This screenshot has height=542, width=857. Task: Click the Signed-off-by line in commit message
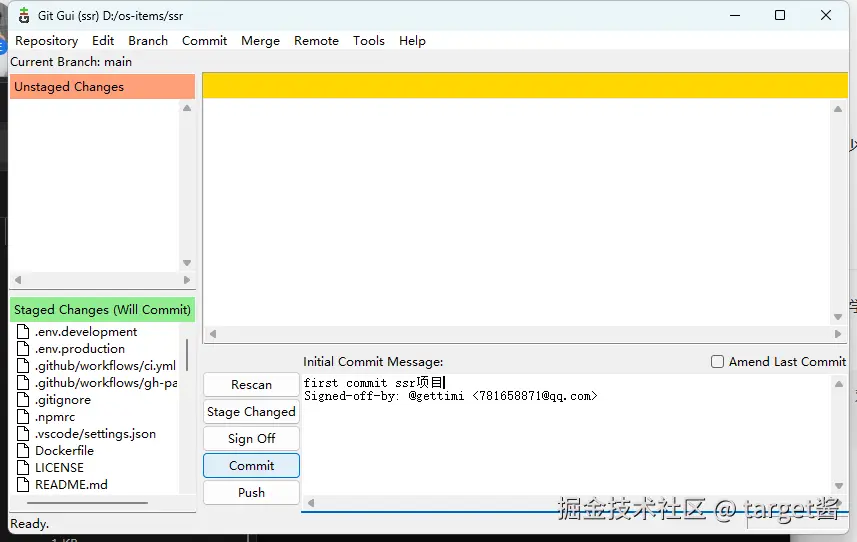450,396
